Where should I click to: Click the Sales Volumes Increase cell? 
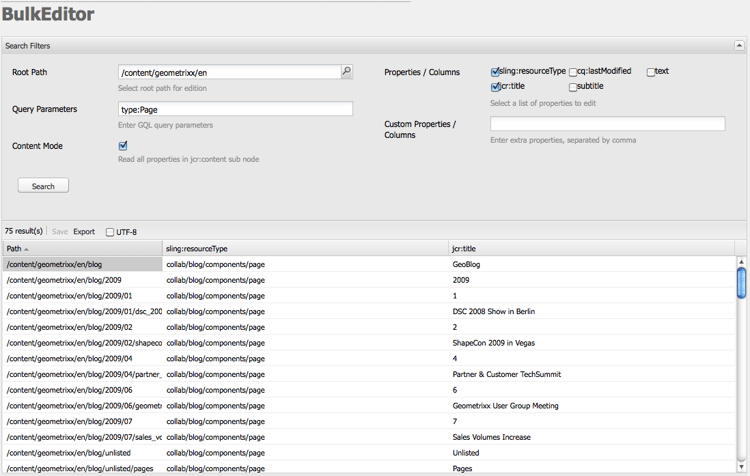coord(592,437)
